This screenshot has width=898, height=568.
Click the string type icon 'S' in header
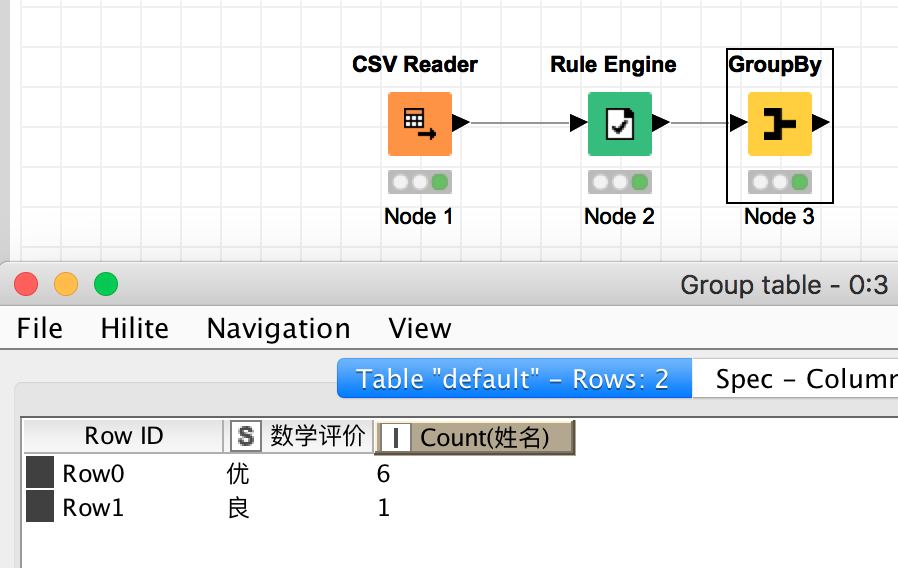(x=246, y=436)
